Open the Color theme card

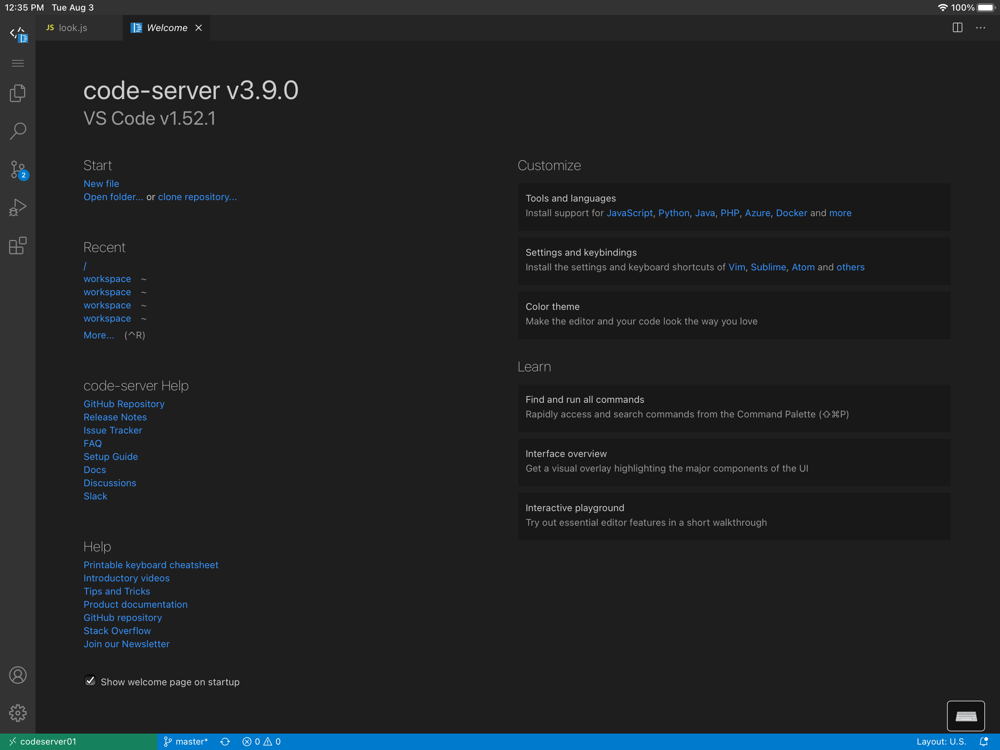(x=733, y=314)
